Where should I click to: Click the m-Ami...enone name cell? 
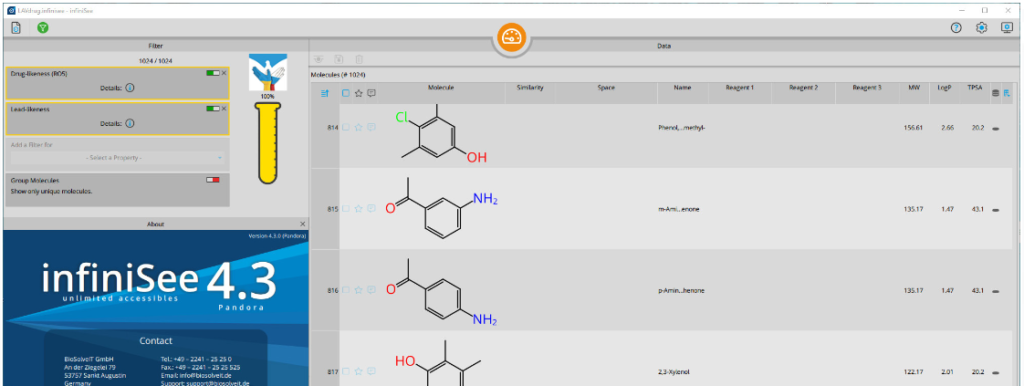[x=679, y=210]
